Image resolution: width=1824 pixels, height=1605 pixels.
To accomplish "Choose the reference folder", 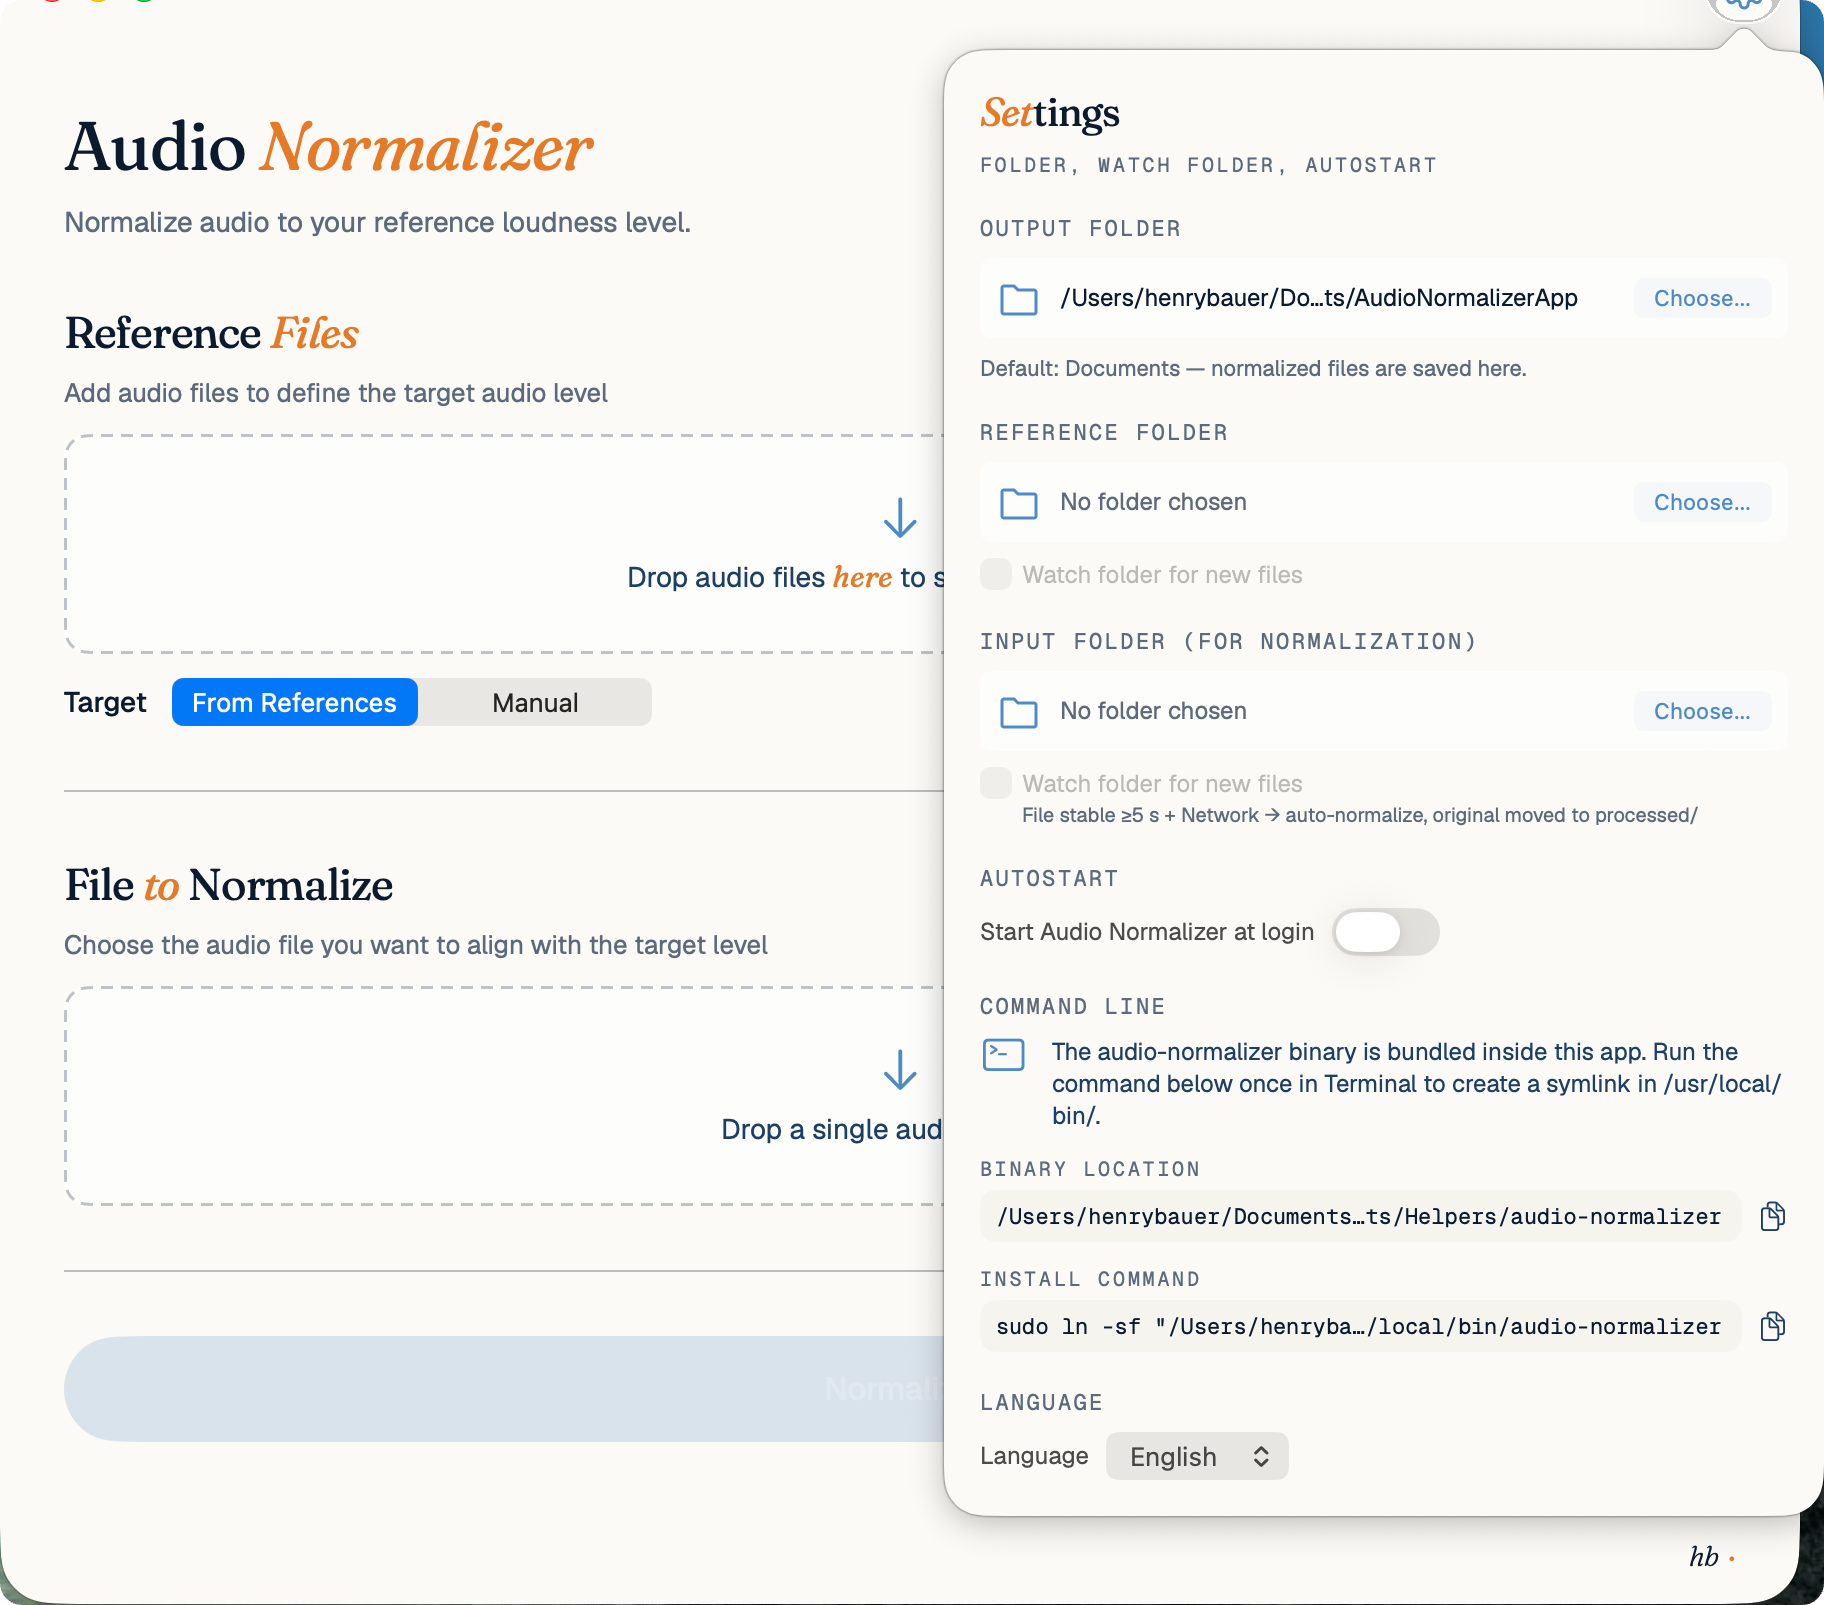I will pos(1702,502).
